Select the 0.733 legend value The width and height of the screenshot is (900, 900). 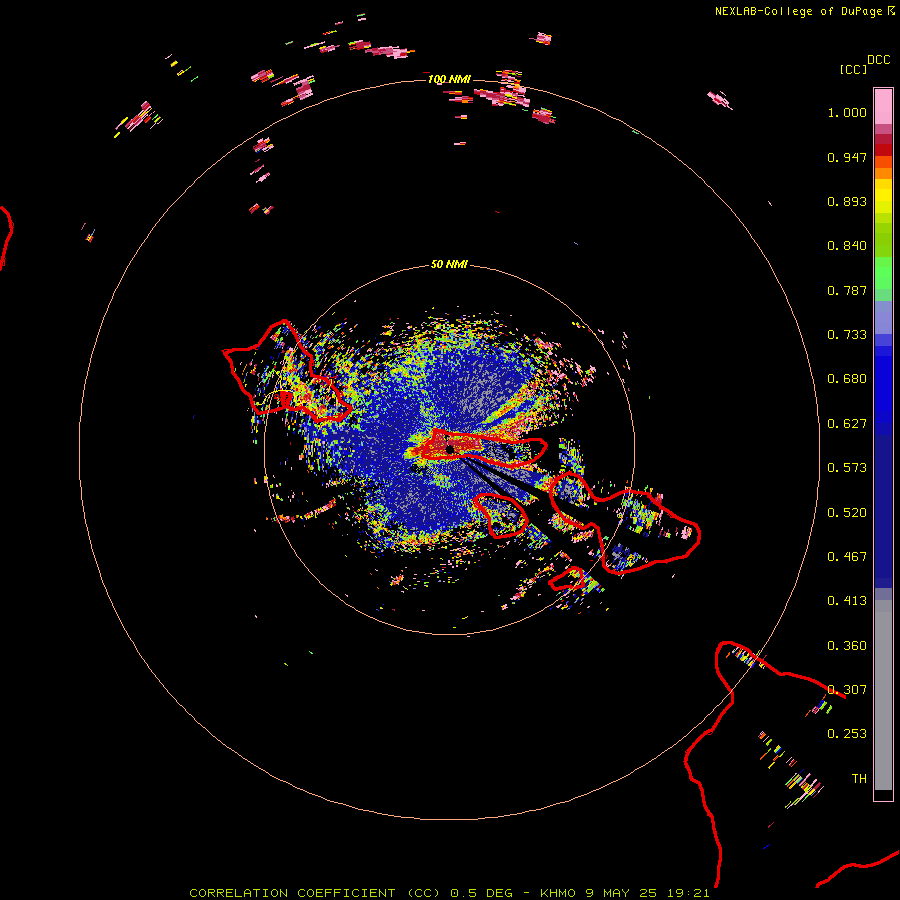(x=847, y=335)
